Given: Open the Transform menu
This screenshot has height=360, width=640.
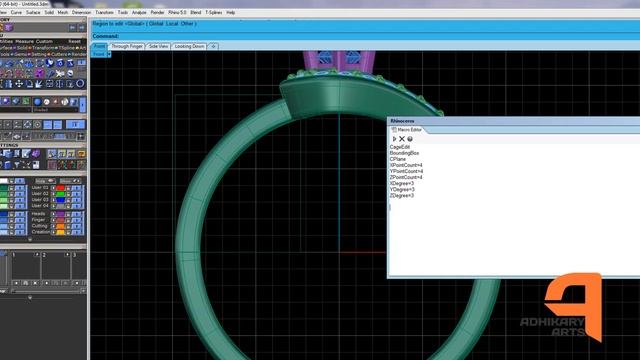Looking at the screenshot, I should pyautogui.click(x=104, y=13).
